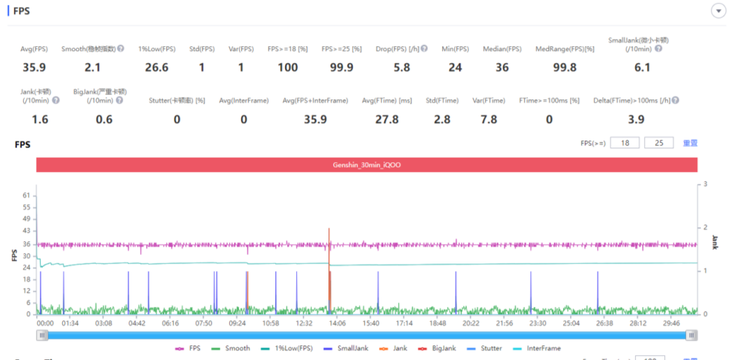Click the blue time range slider bar
This screenshot has height=360, width=730.
367,335
